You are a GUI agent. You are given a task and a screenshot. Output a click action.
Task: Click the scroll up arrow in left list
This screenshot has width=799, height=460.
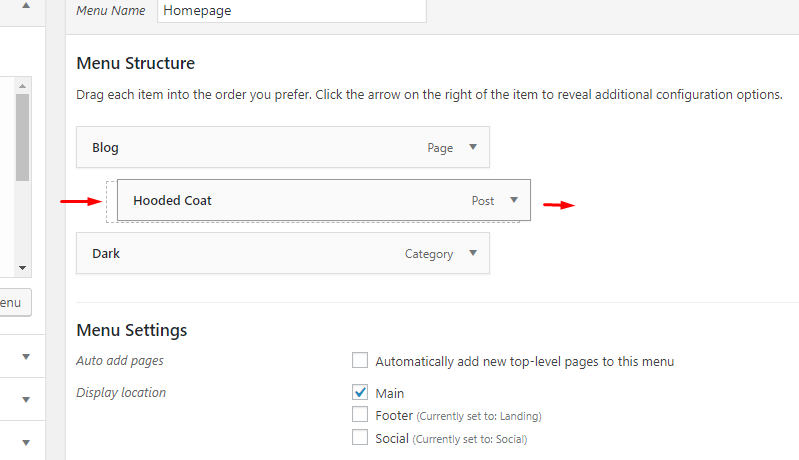(22, 86)
